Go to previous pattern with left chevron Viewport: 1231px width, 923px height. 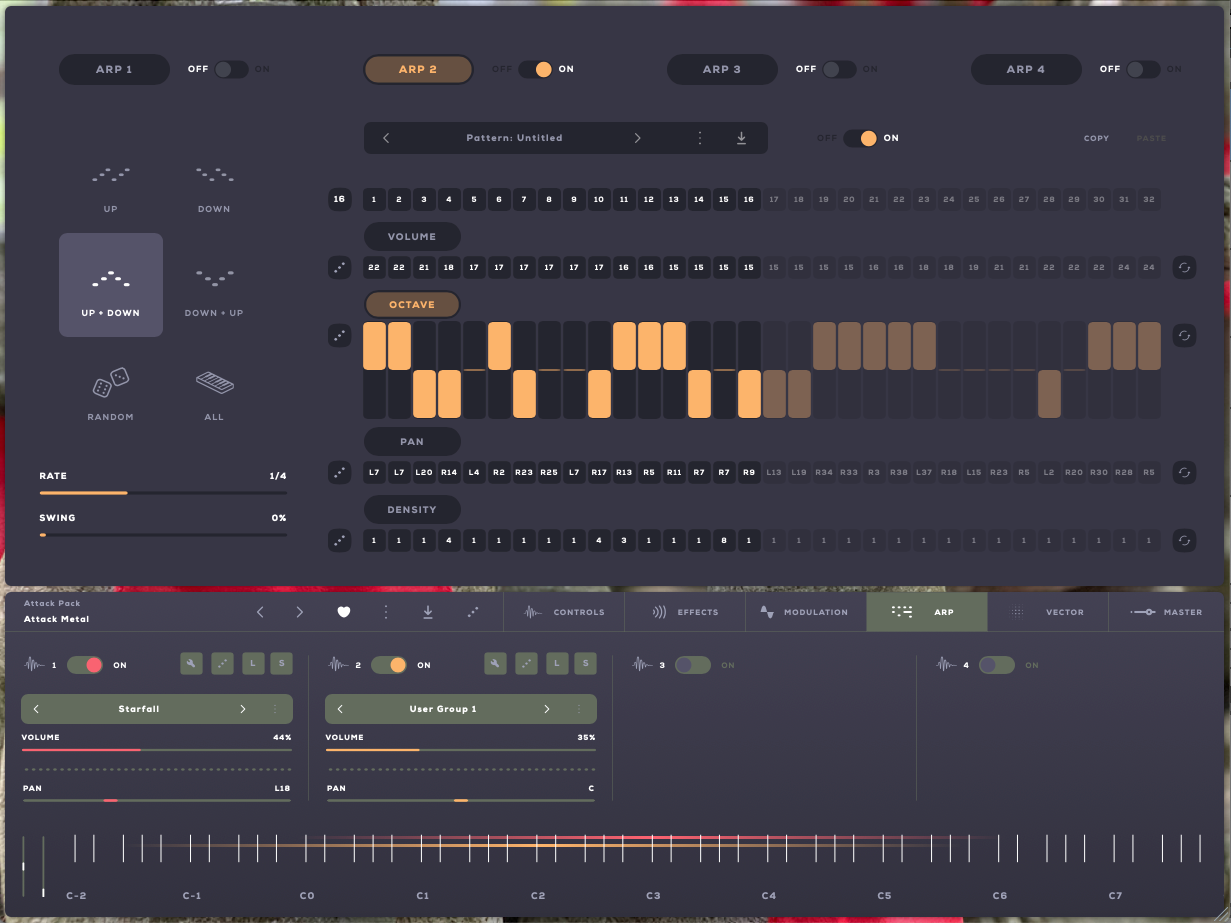[387, 138]
